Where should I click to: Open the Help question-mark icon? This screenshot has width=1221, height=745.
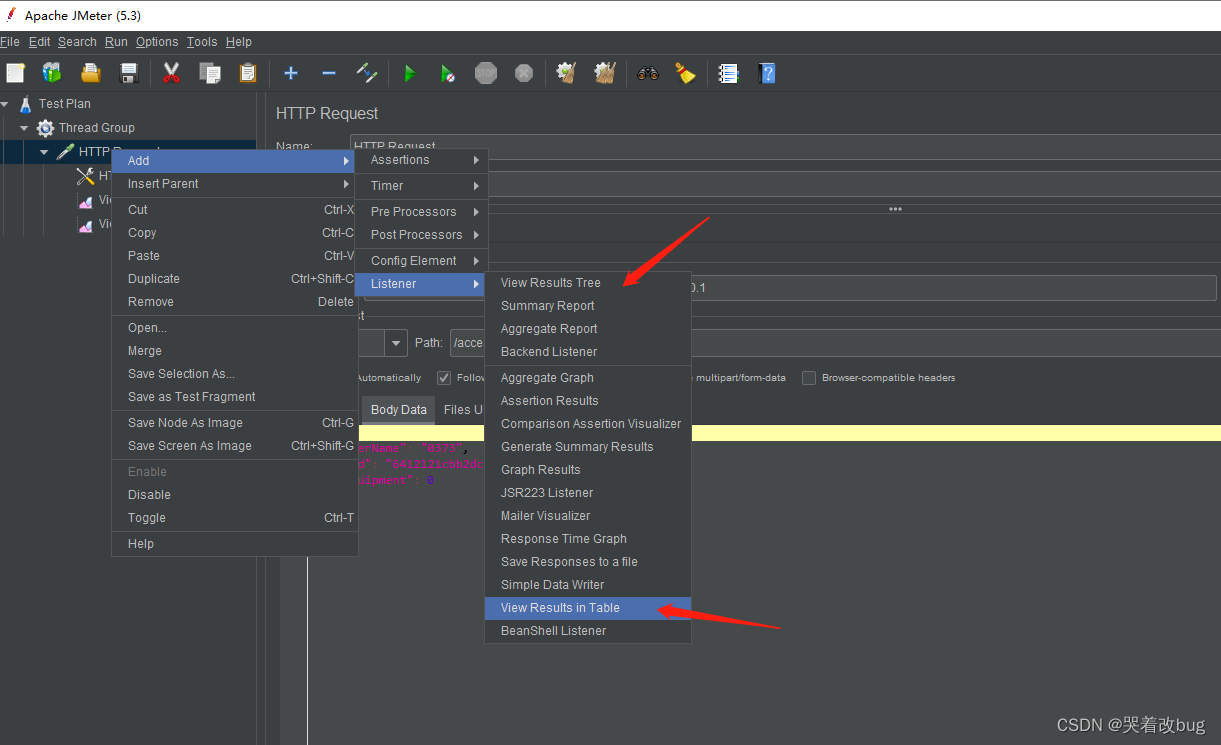click(x=767, y=73)
